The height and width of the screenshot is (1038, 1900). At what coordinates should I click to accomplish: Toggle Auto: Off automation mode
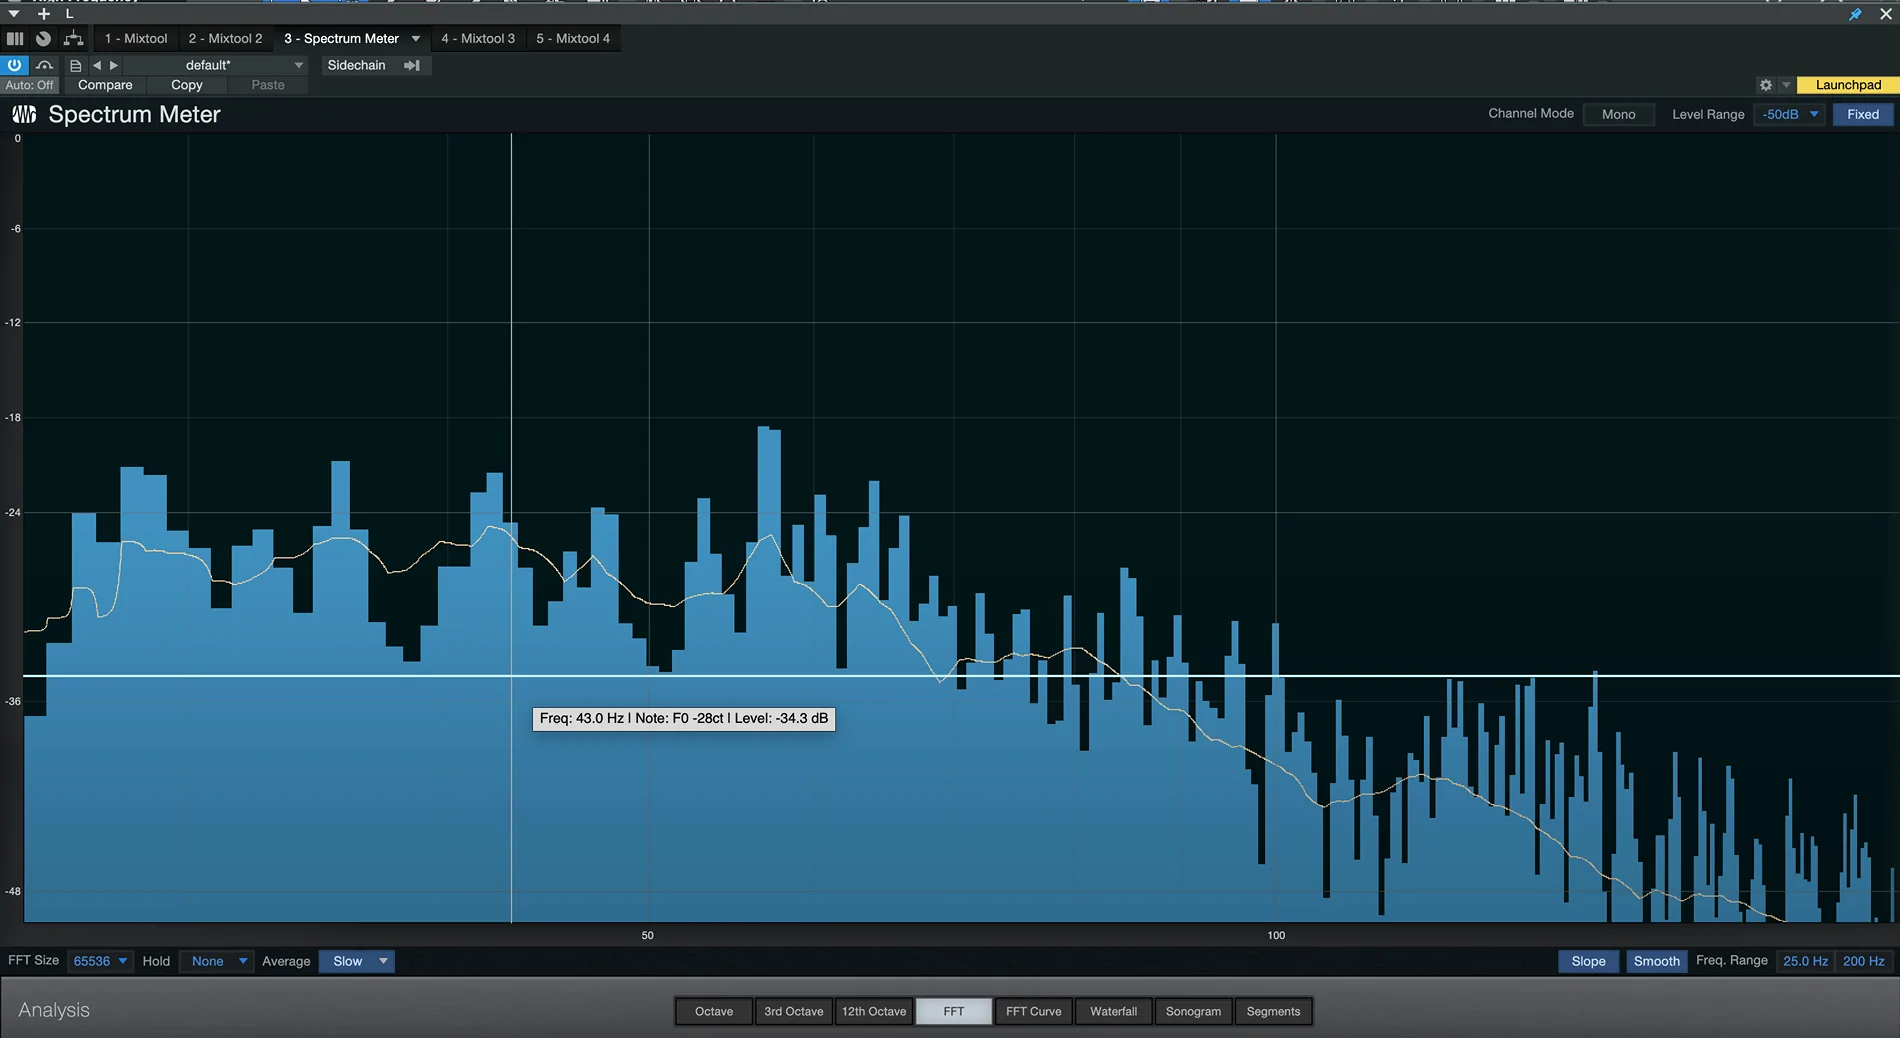pos(29,85)
